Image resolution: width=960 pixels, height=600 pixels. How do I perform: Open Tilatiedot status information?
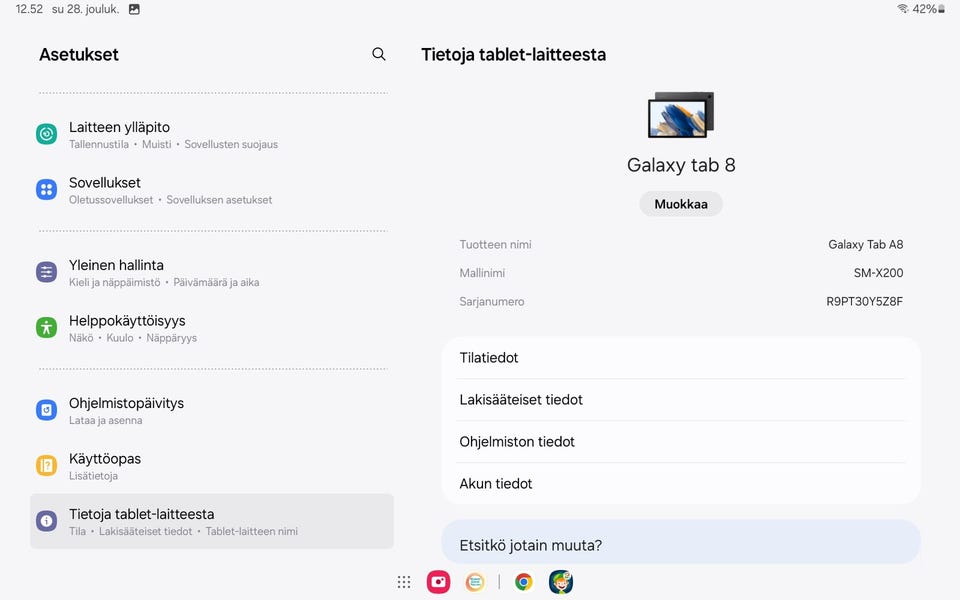pos(681,358)
